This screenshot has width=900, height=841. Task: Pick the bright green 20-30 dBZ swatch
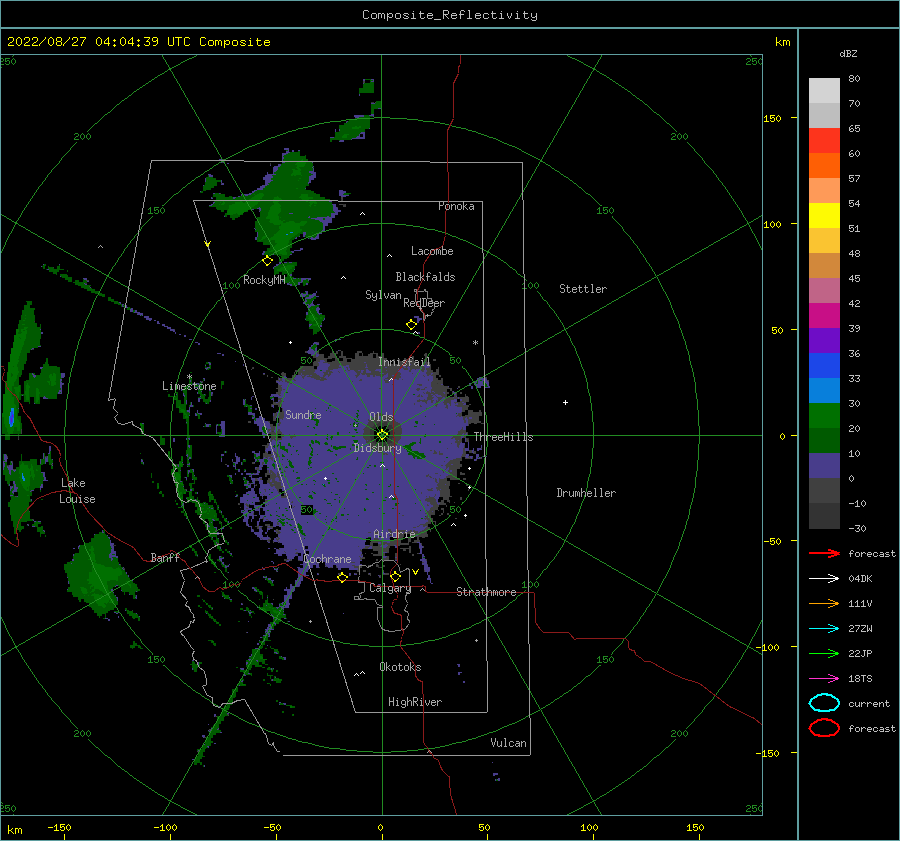824,416
